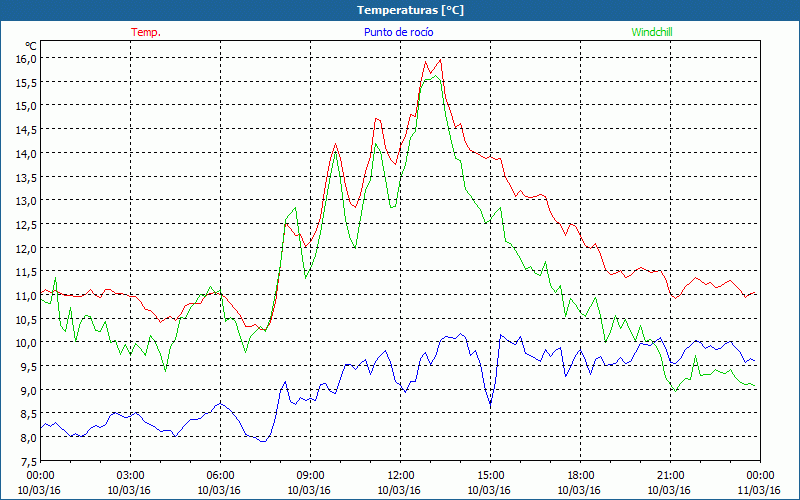800x500 pixels.
Task: Click the 18:00 time label on x-axis
Action: tap(580, 475)
